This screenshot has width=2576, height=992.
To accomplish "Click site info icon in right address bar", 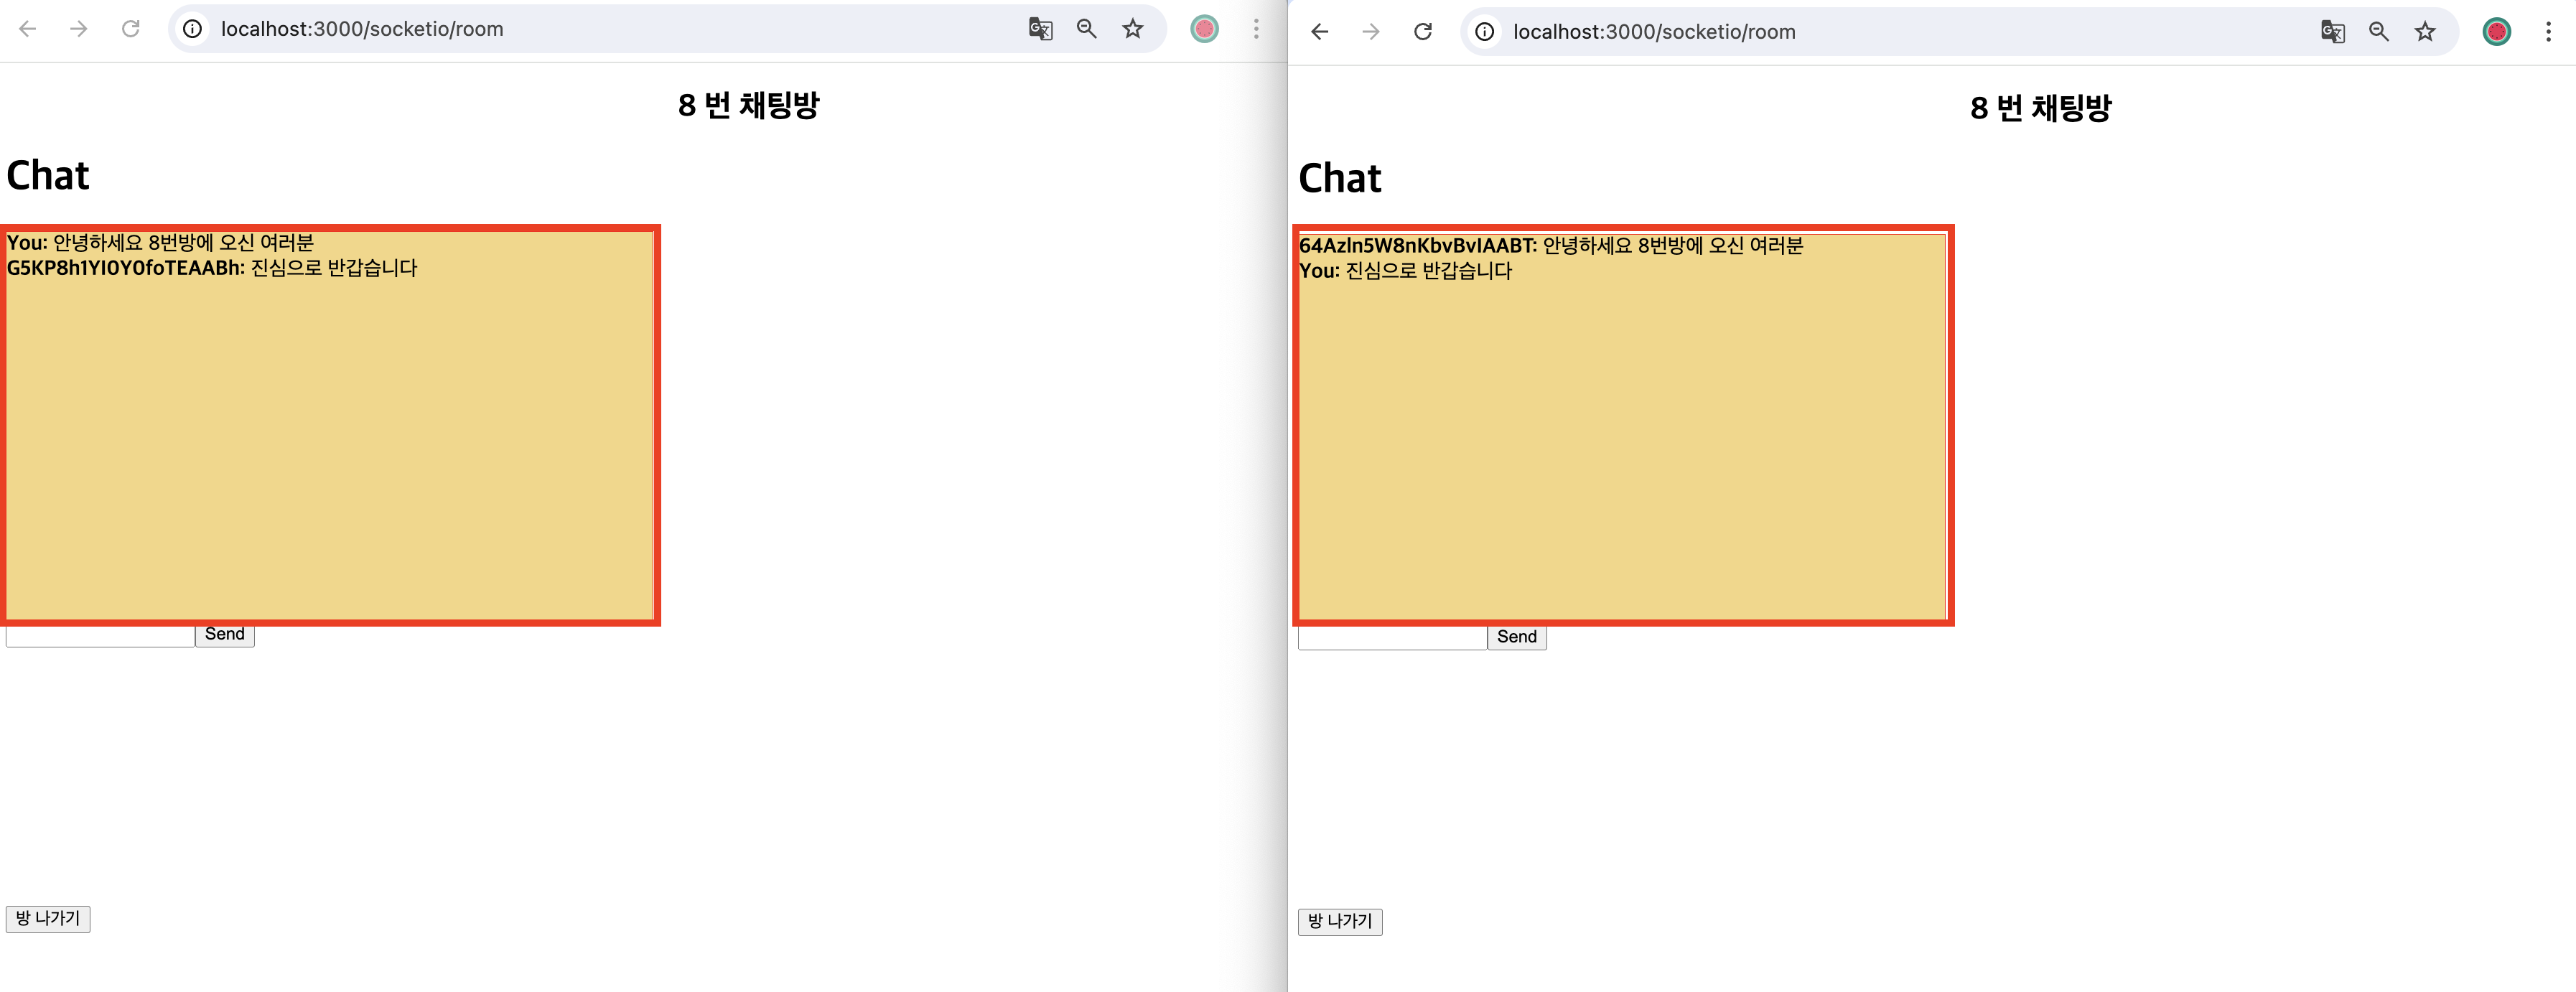I will point(1485,32).
